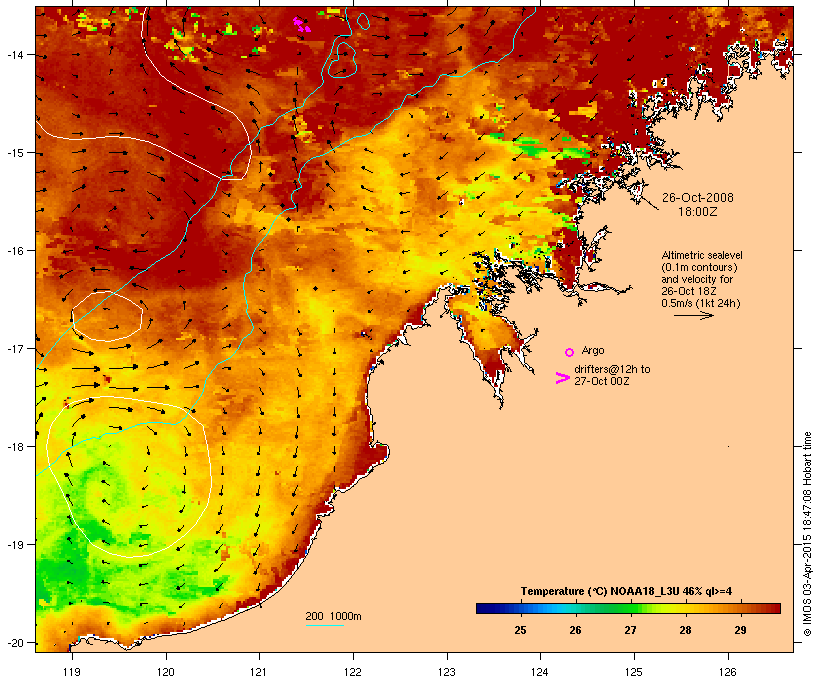The height and width of the screenshot is (680, 820).
Task: Click the colorbar value label 26
Action: (575, 630)
